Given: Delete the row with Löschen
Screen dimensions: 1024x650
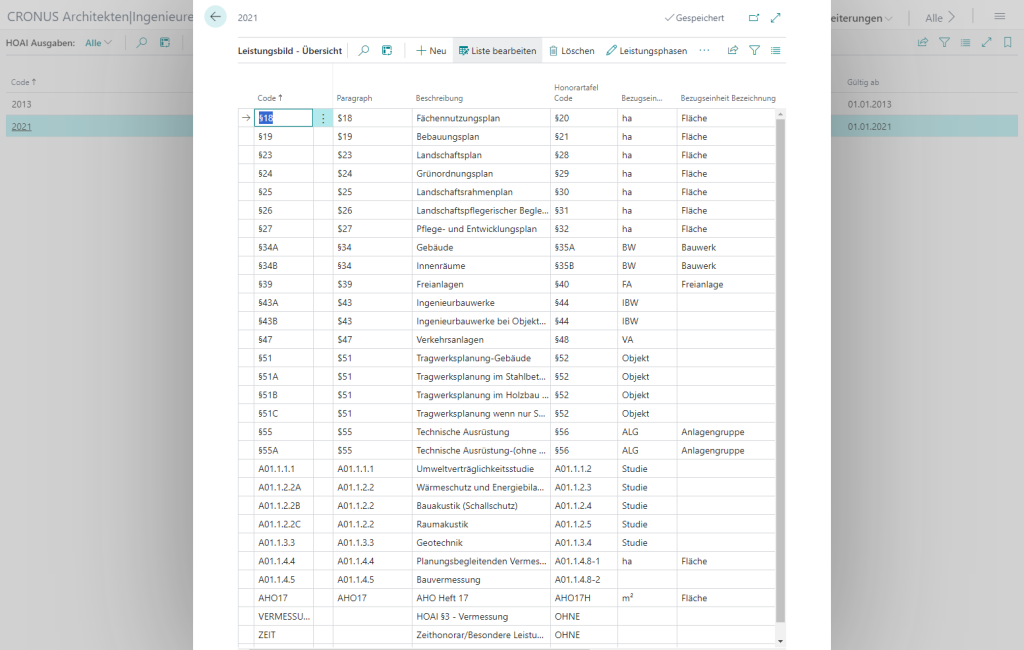Looking at the screenshot, I should (x=571, y=50).
